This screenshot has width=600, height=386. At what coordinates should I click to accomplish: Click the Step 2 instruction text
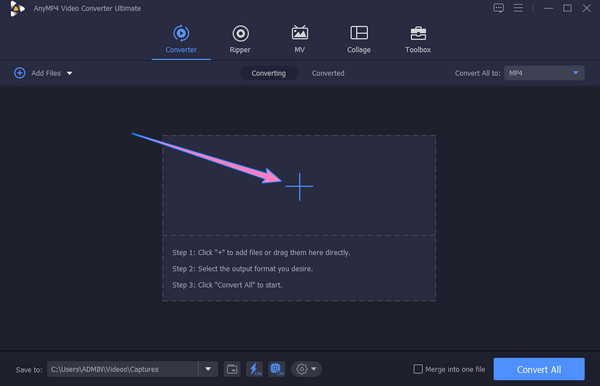click(x=242, y=269)
